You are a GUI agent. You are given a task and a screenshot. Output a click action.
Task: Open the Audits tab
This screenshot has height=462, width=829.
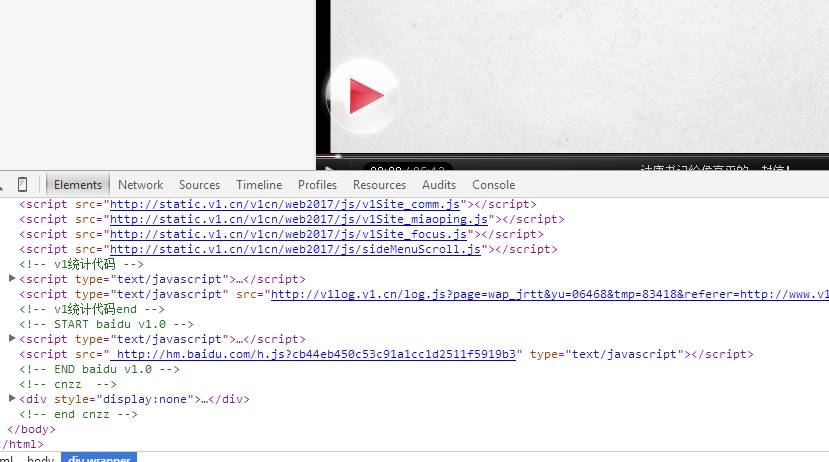pos(439,184)
